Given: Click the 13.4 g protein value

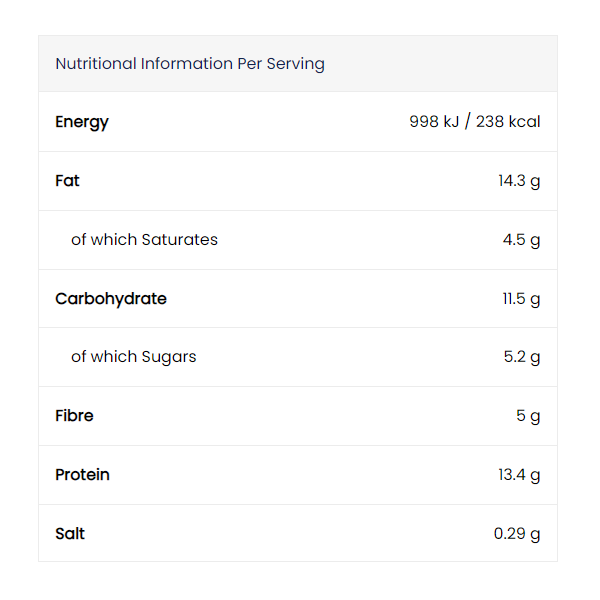Looking at the screenshot, I should (519, 475).
